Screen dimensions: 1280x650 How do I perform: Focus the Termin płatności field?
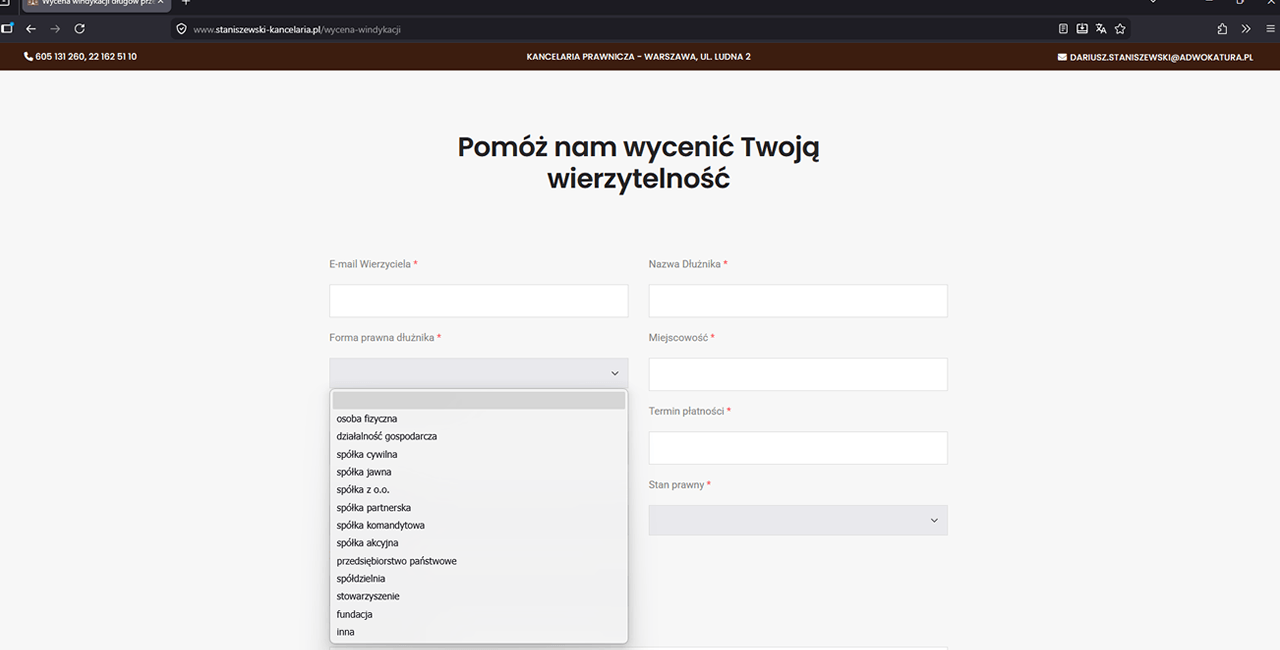[x=798, y=448]
